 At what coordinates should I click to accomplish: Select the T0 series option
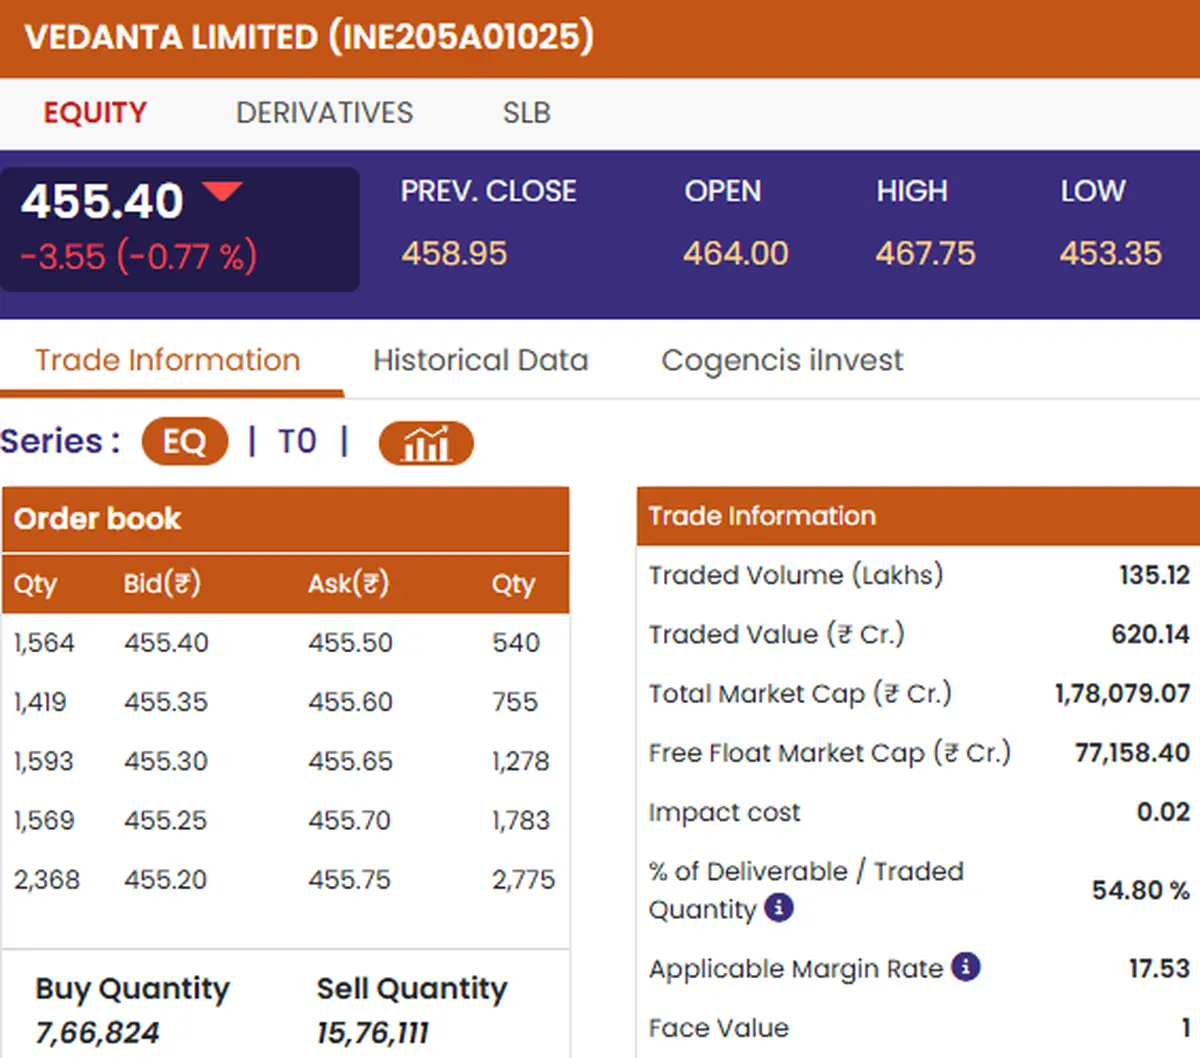[297, 441]
